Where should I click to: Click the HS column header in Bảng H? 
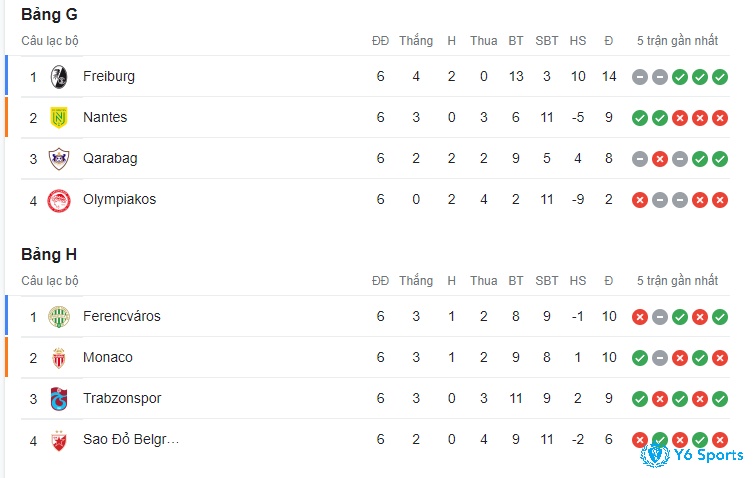(x=578, y=281)
